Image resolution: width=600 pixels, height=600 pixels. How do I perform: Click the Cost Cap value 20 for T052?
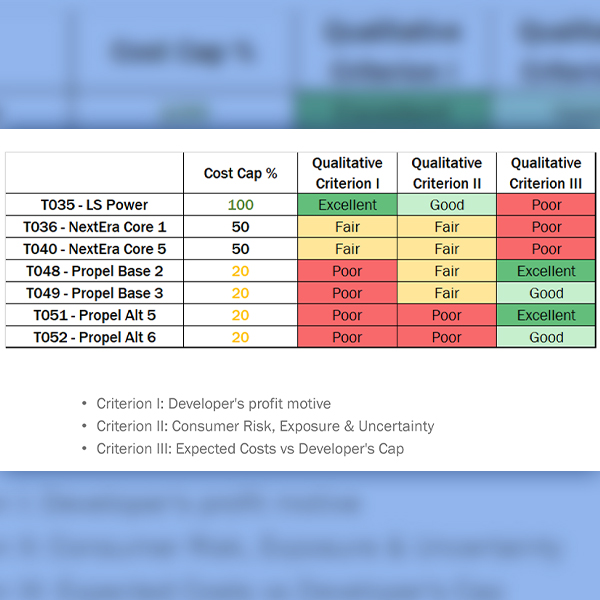[x=240, y=337]
